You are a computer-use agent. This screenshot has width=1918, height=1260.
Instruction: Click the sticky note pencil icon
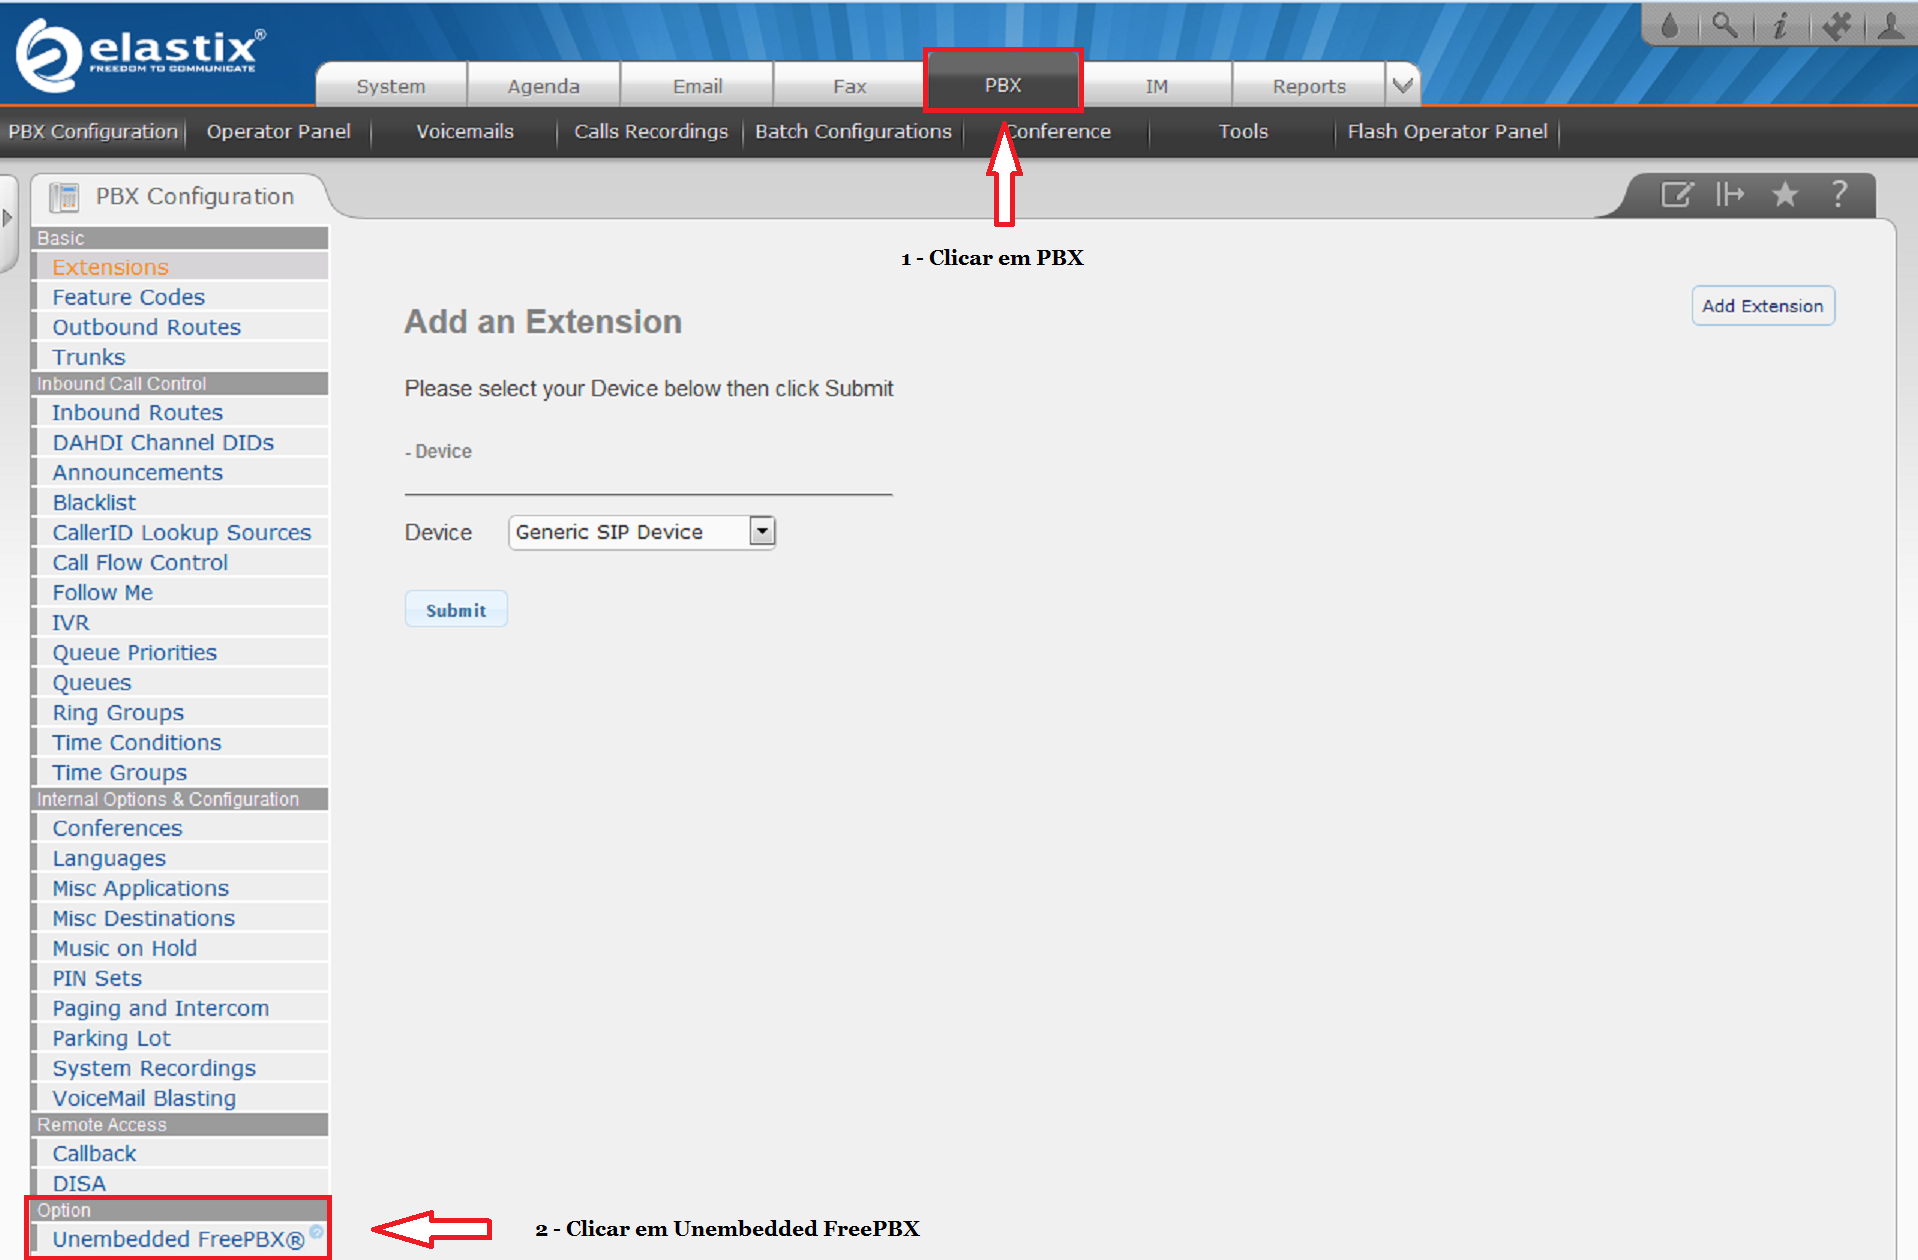tap(1676, 194)
